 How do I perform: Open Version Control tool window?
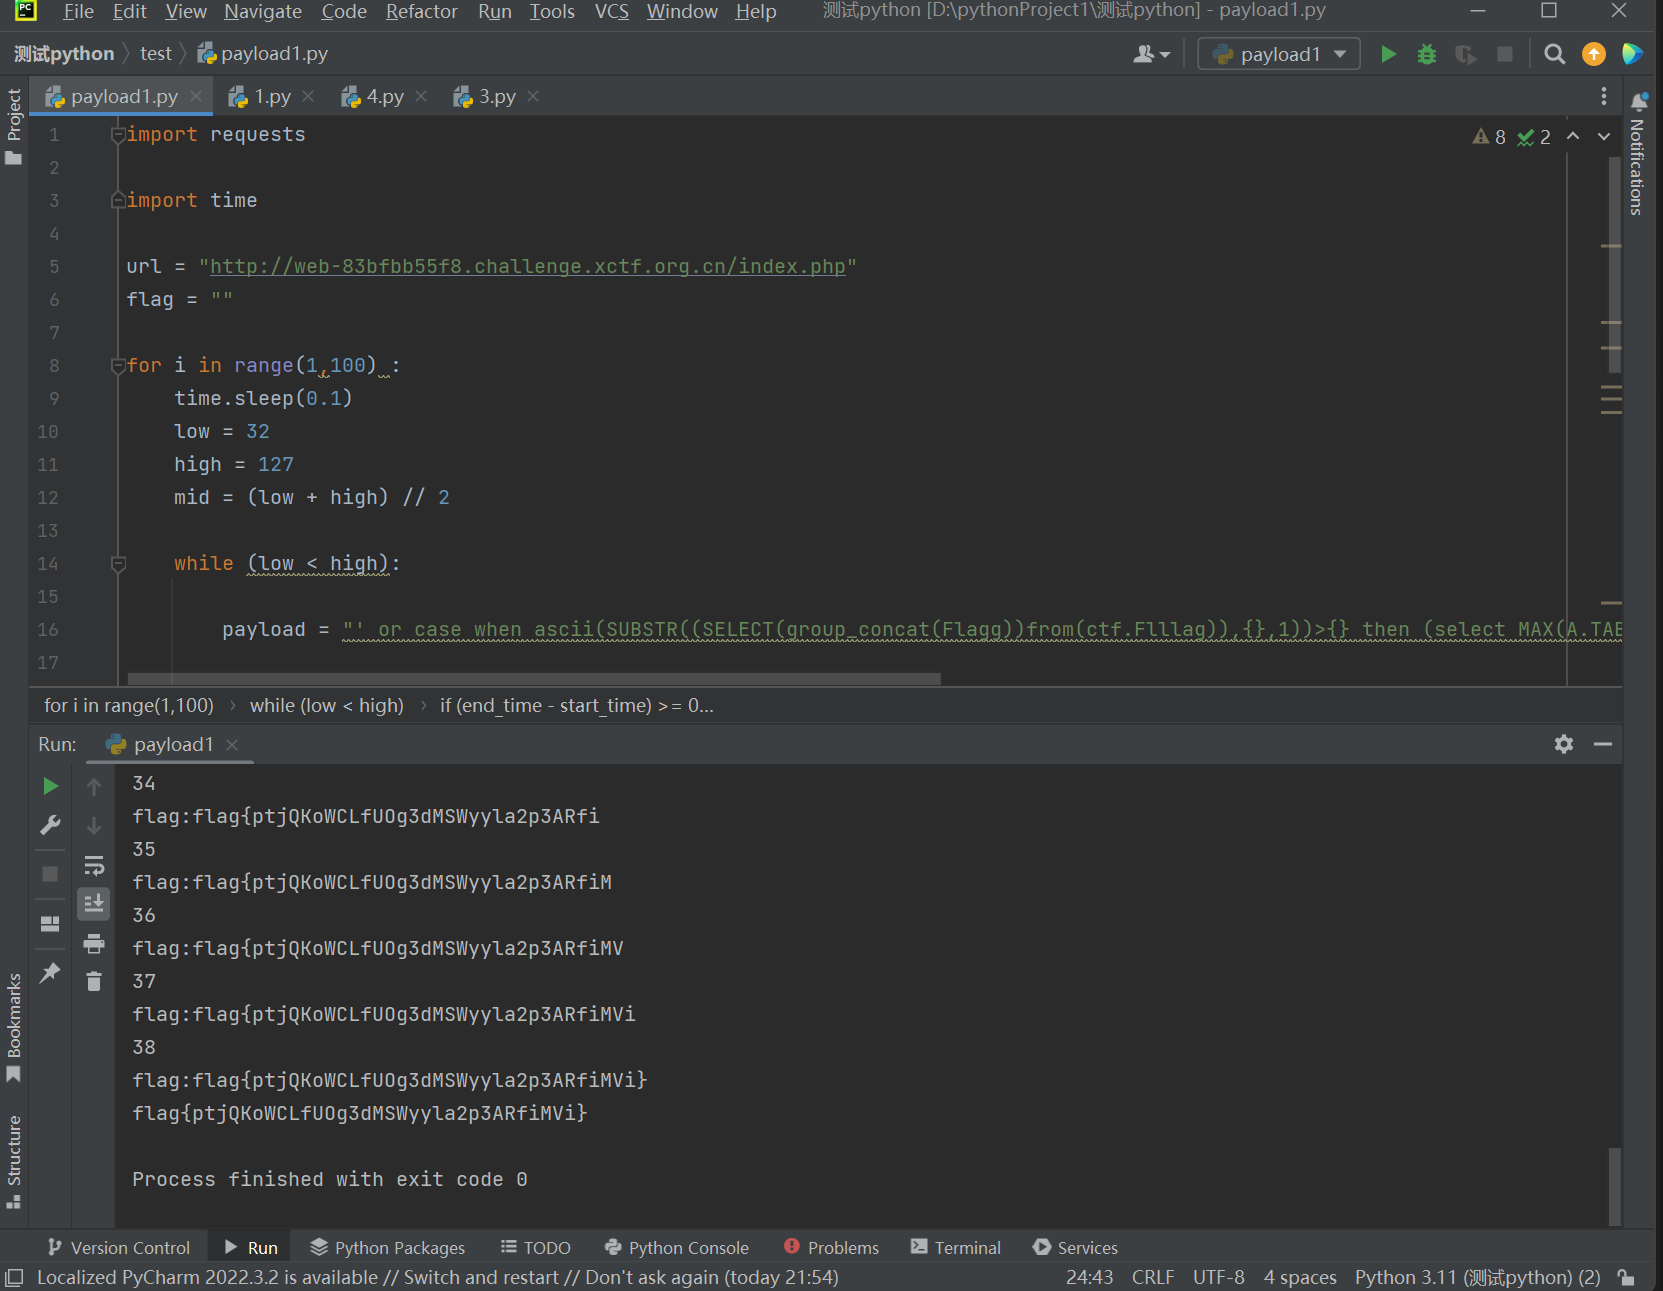pos(119,1247)
